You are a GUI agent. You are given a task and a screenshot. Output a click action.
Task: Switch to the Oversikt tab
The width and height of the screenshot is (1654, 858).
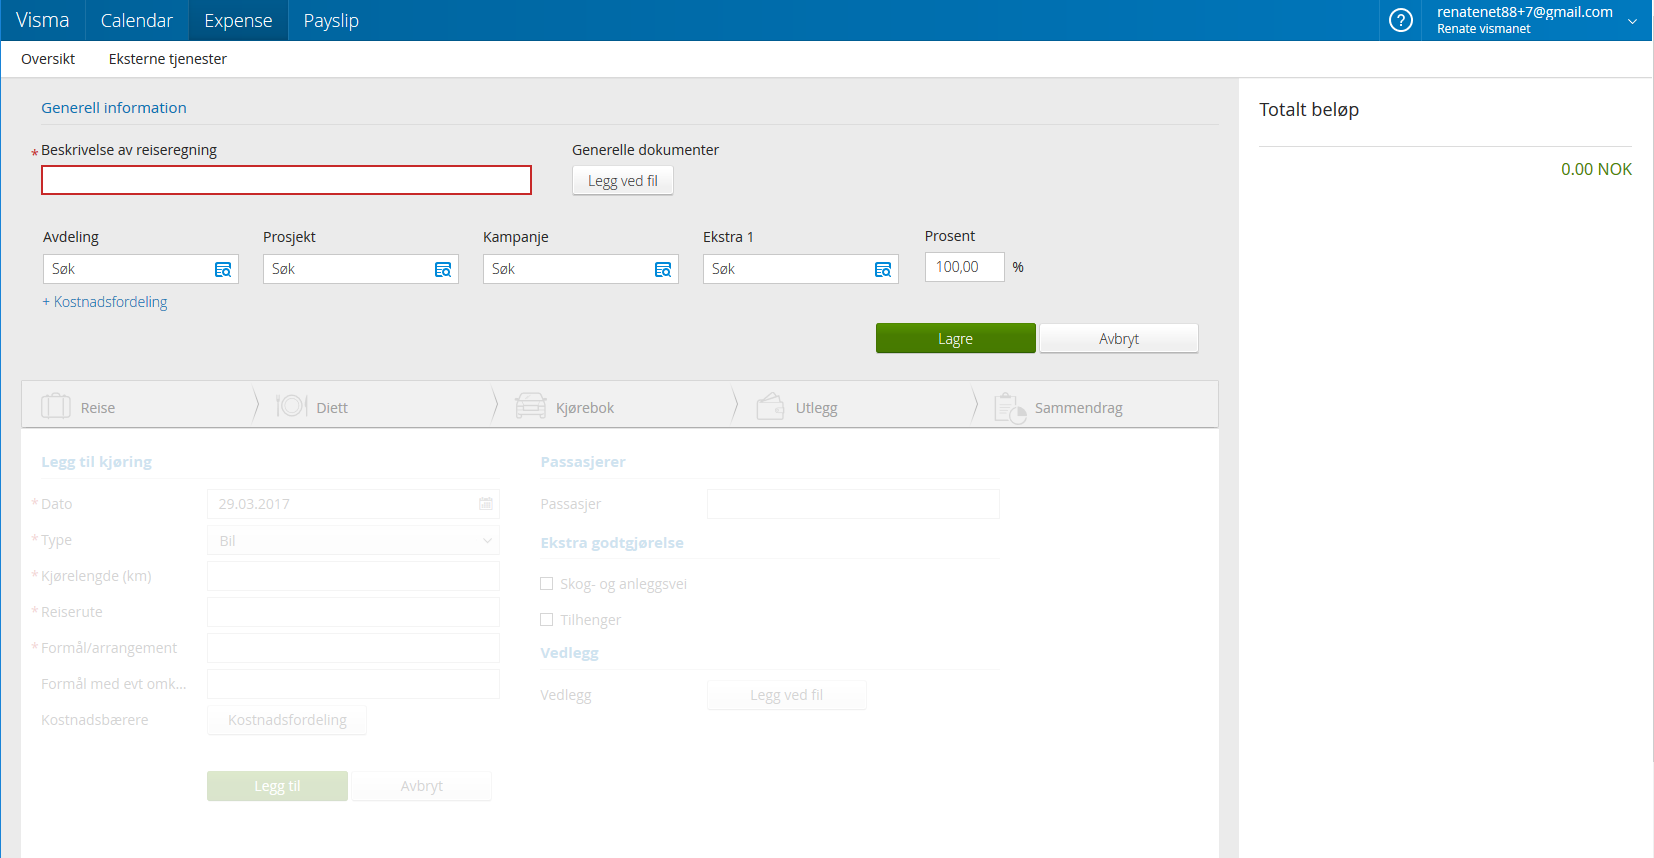click(x=48, y=59)
